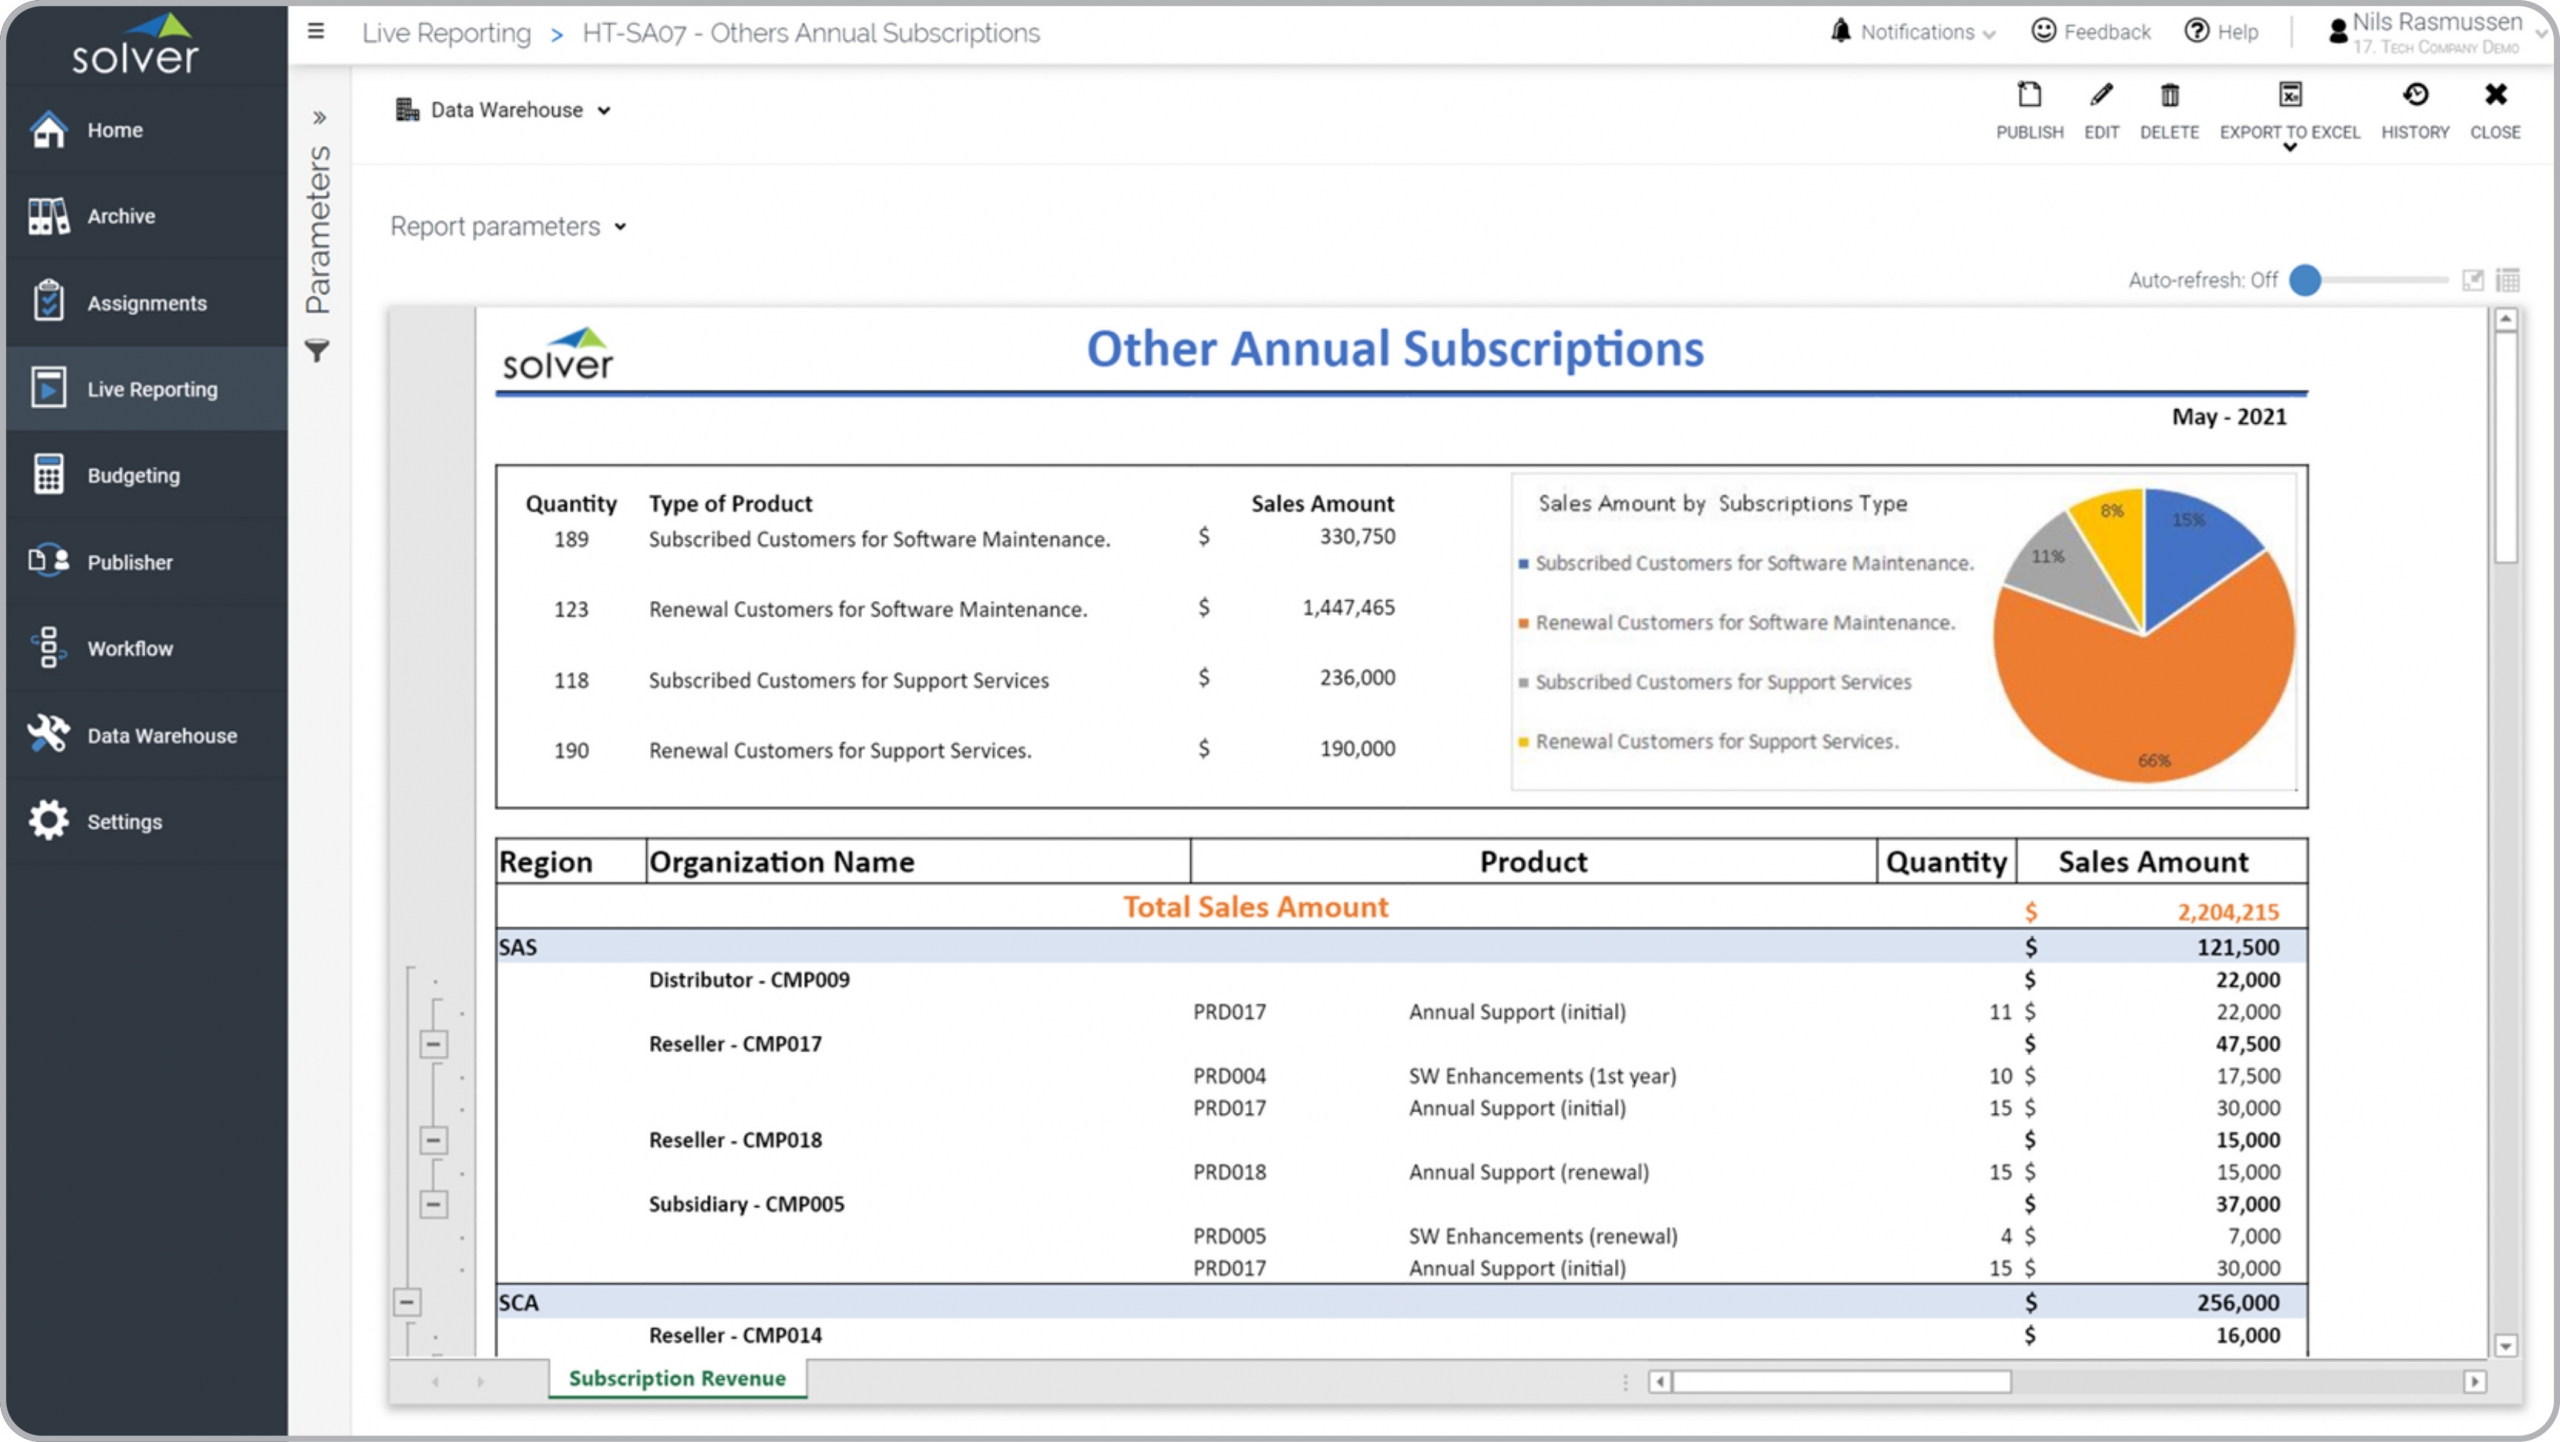Image resolution: width=2560 pixels, height=1442 pixels.
Task: Collapse the SCA region group
Action: click(x=407, y=1302)
